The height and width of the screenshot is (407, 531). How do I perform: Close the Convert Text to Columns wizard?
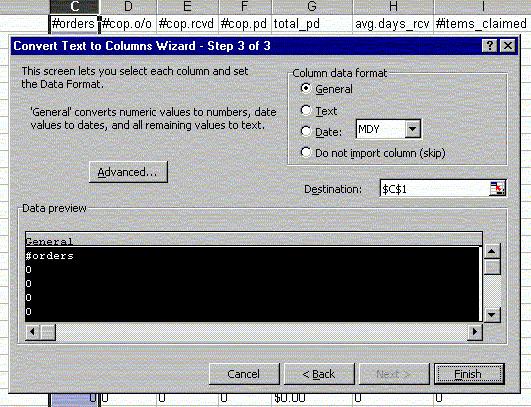pyautogui.click(x=507, y=46)
